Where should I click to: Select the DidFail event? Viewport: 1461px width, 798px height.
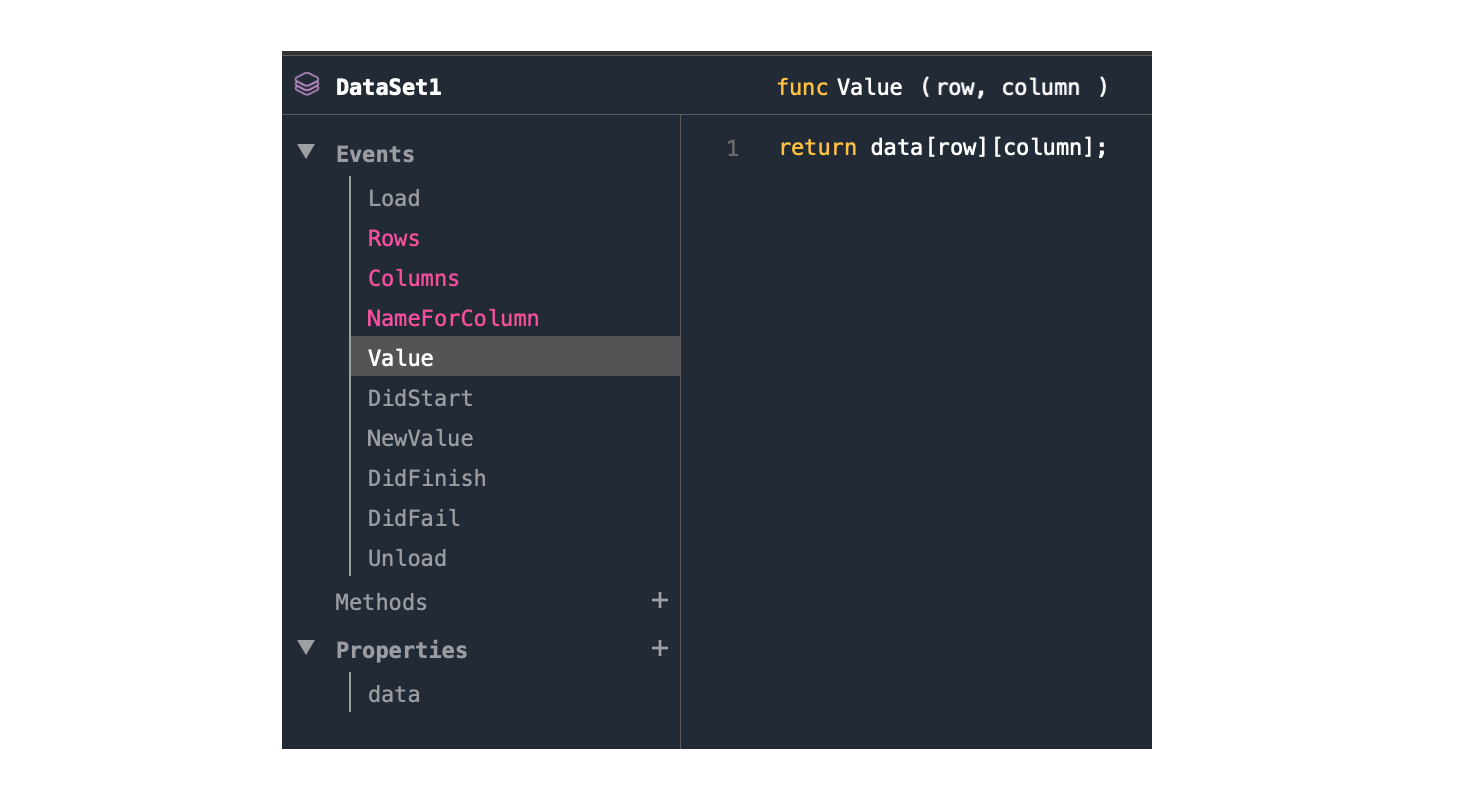(x=414, y=518)
